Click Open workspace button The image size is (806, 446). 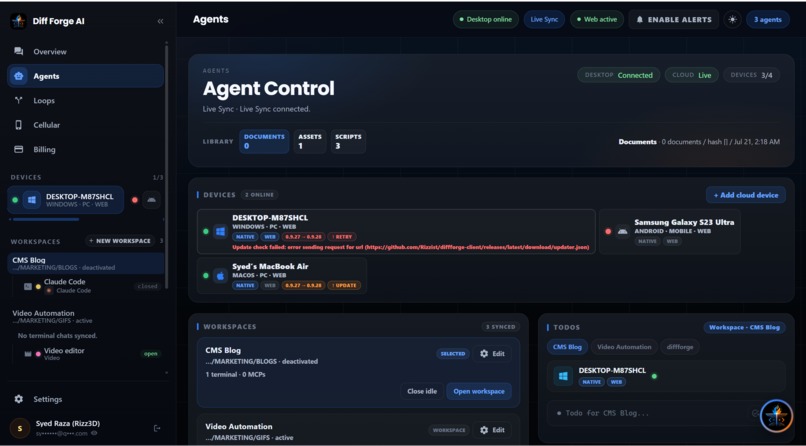click(479, 391)
